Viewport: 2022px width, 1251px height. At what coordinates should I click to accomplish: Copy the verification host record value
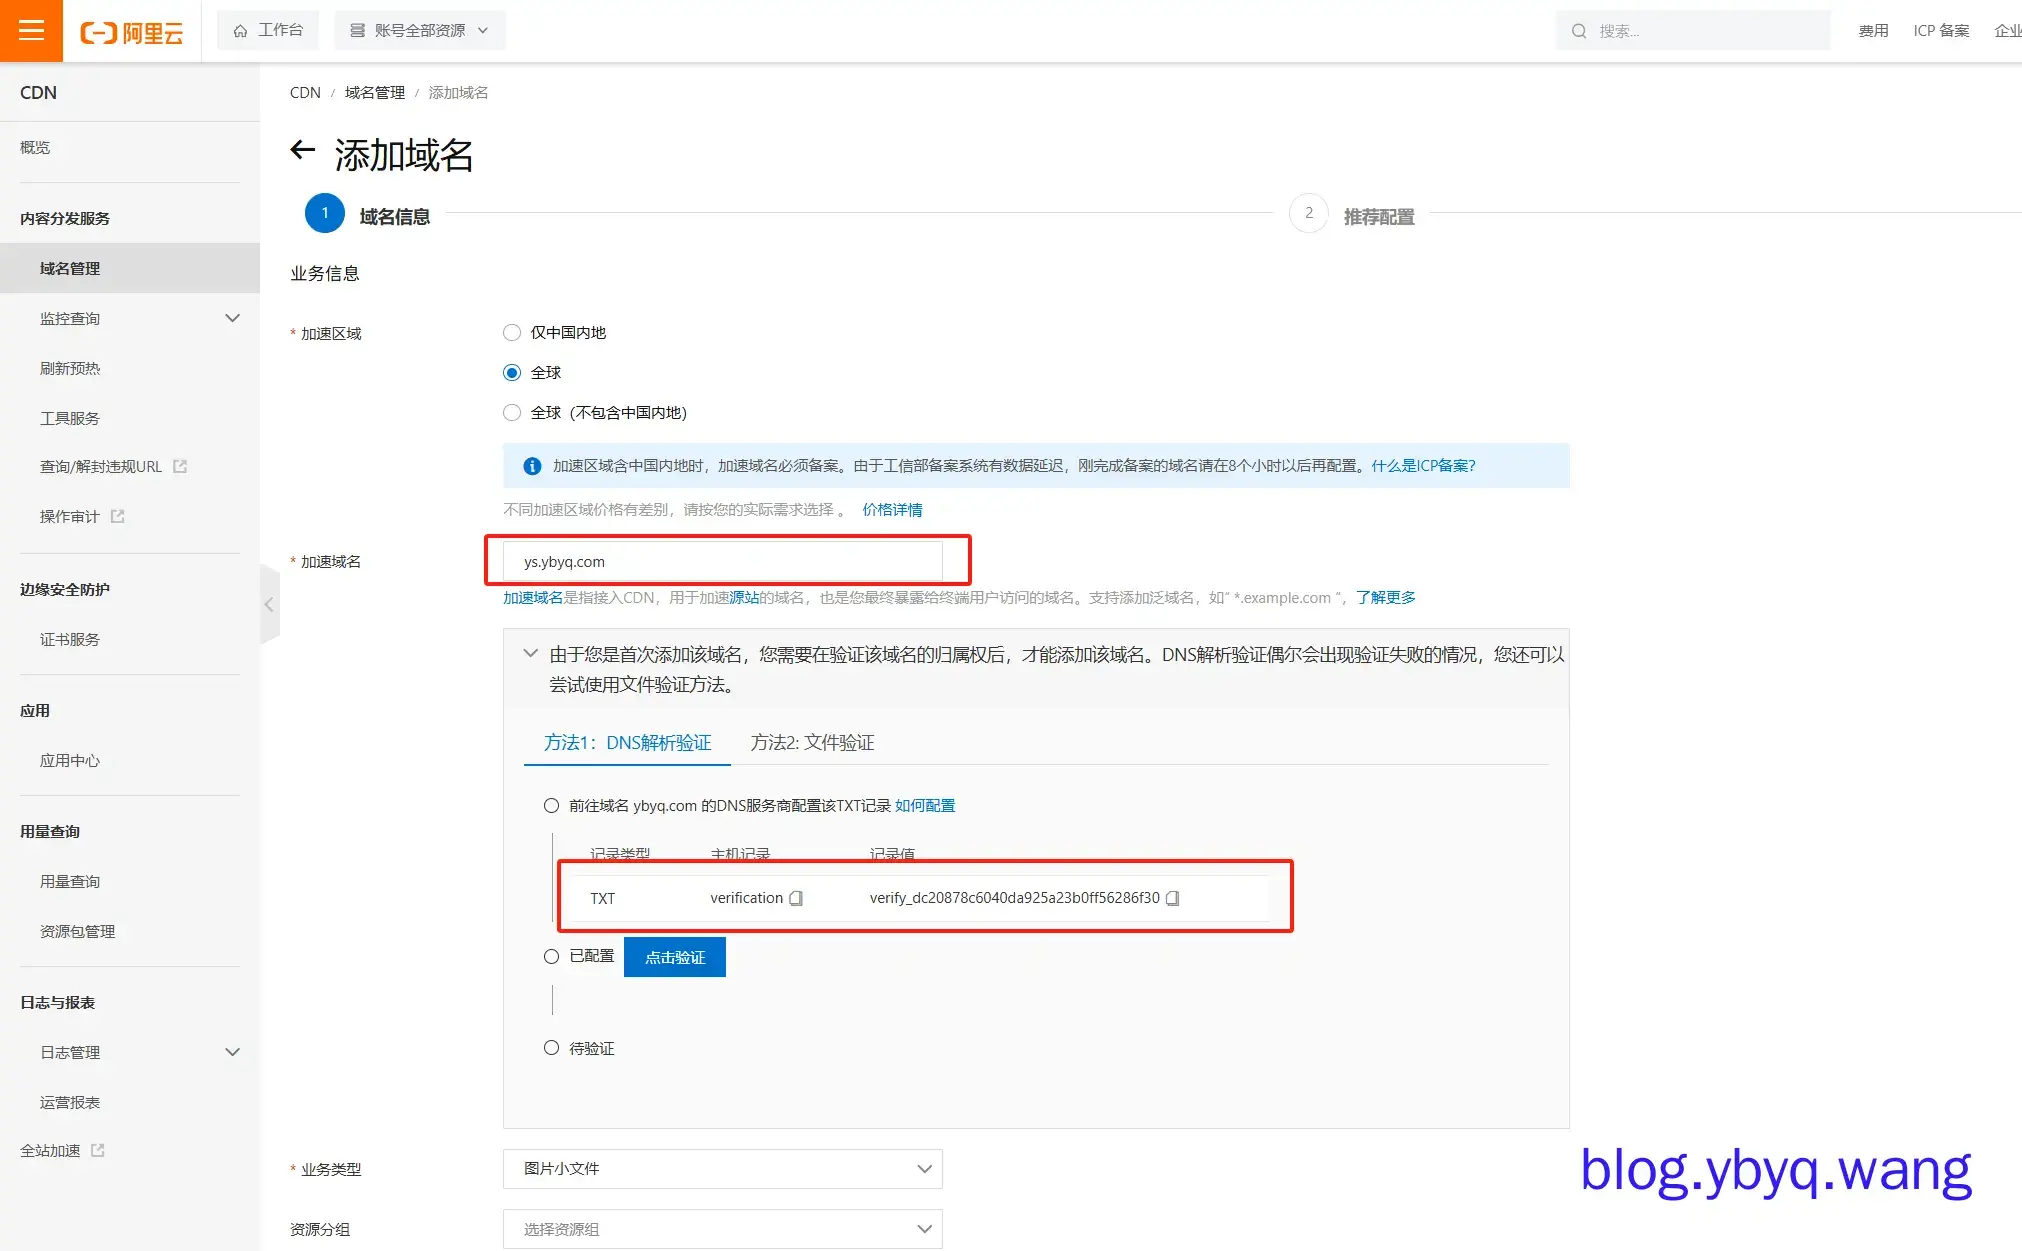(796, 898)
